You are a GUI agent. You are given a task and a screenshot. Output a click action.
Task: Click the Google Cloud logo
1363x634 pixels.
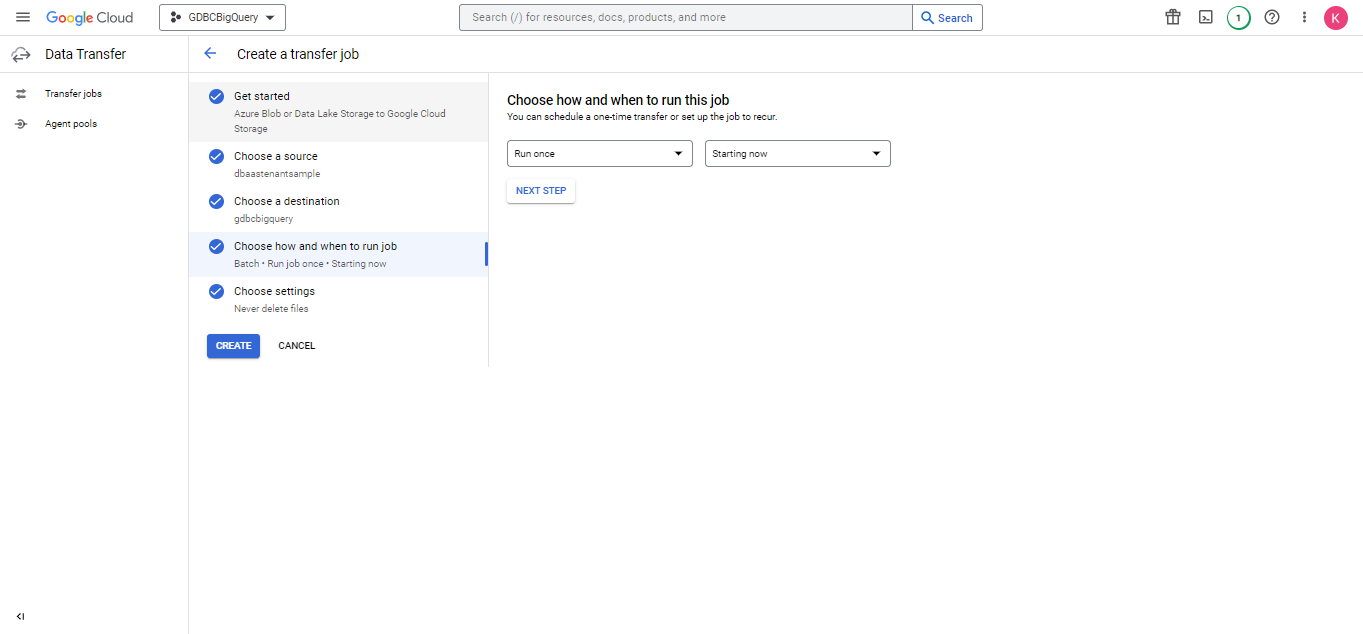[x=90, y=17]
